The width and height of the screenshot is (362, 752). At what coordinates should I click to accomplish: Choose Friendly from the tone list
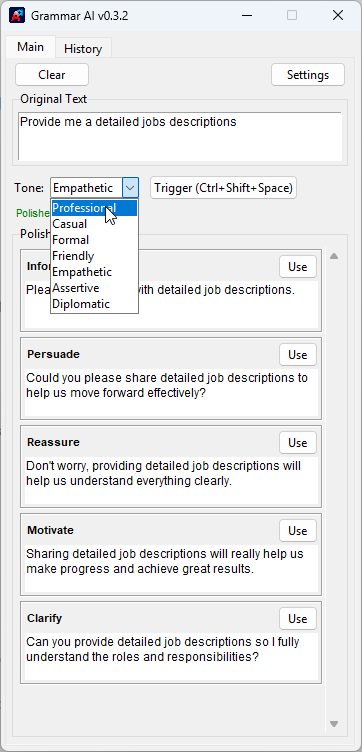tap(94, 256)
